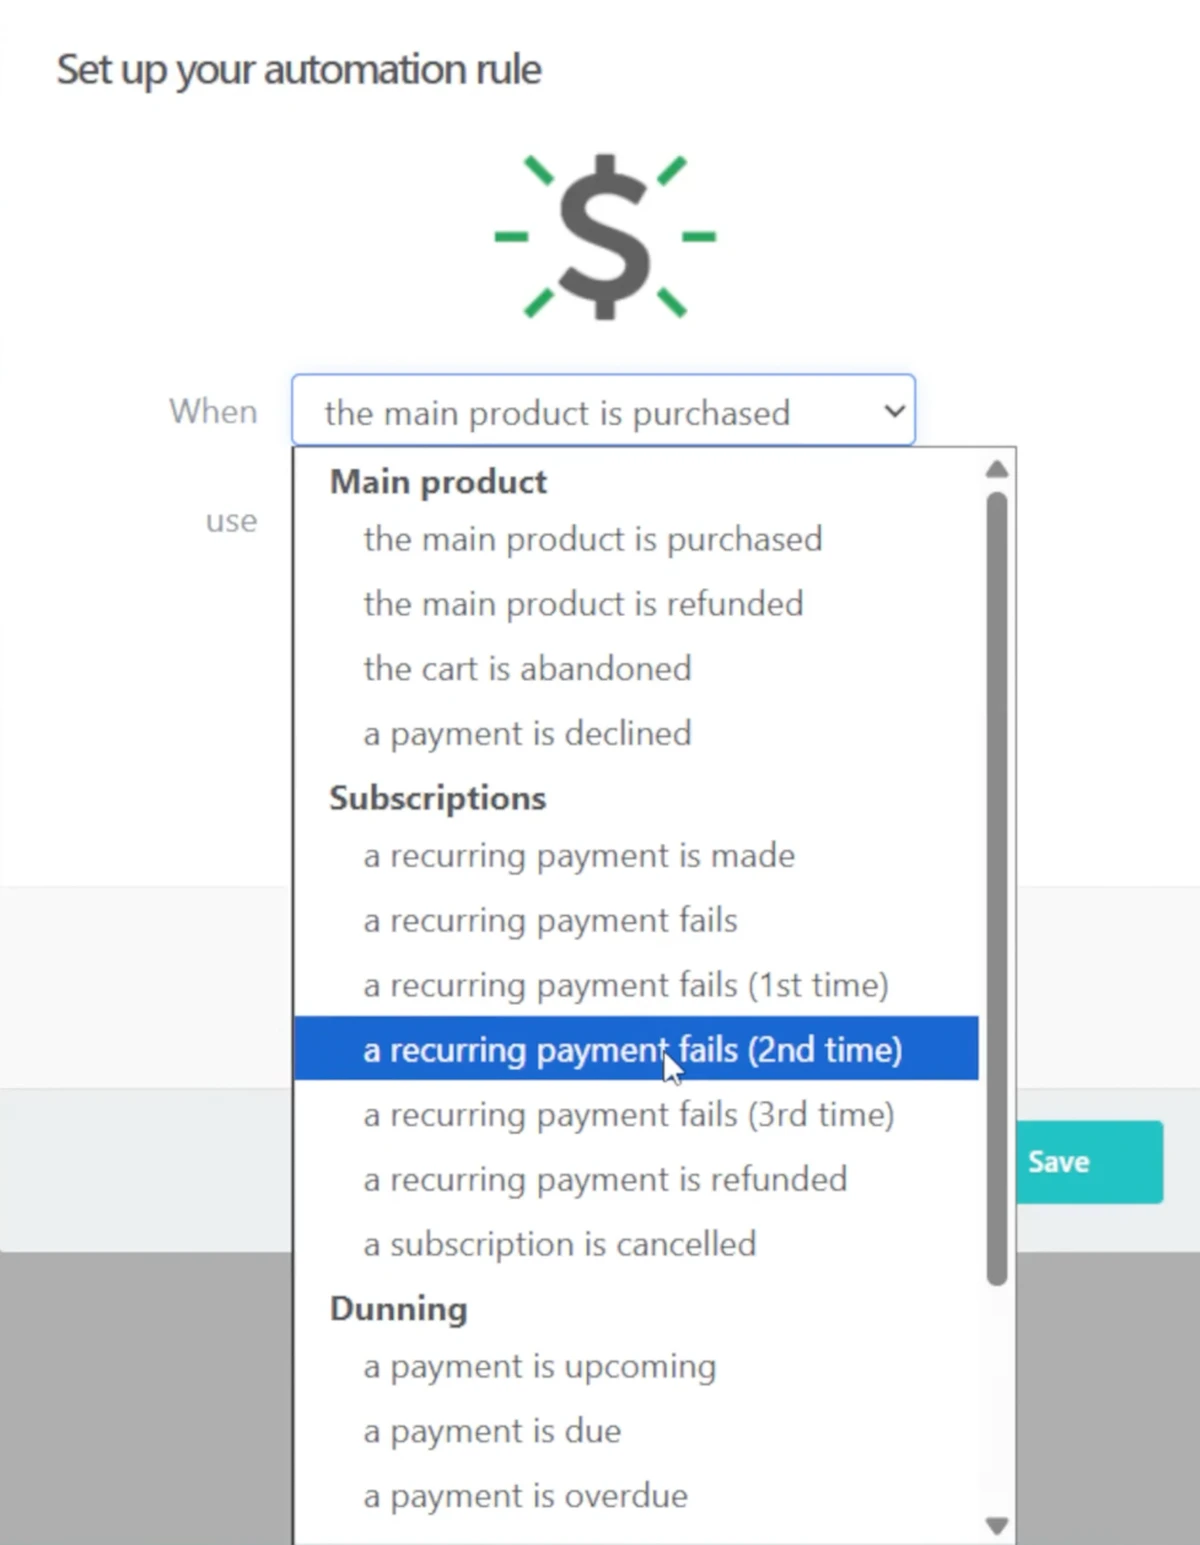Choose 'a payment is overdue'
Viewport: 1200px width, 1545px height.
tap(525, 1495)
